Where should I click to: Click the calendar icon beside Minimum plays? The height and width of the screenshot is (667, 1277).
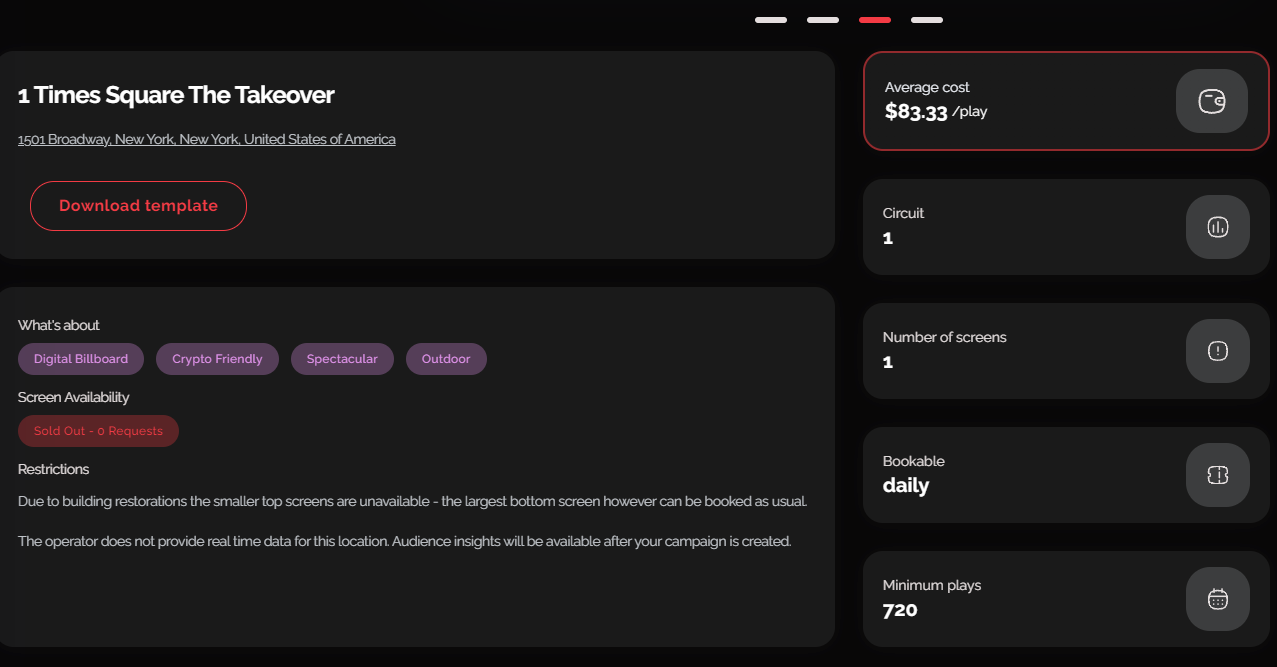(x=1217, y=599)
